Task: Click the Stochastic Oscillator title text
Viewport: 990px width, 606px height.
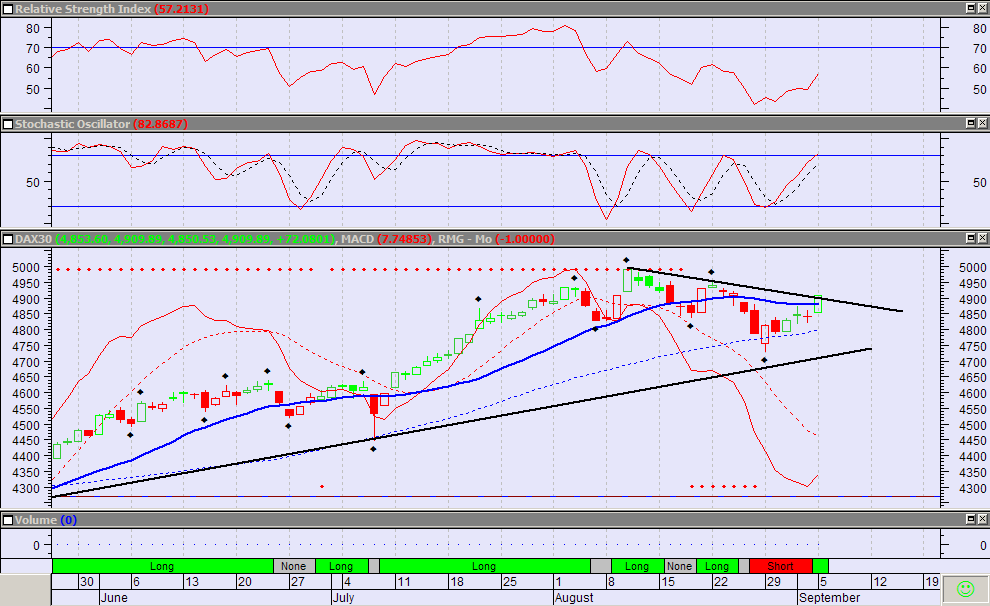Action: (72, 124)
